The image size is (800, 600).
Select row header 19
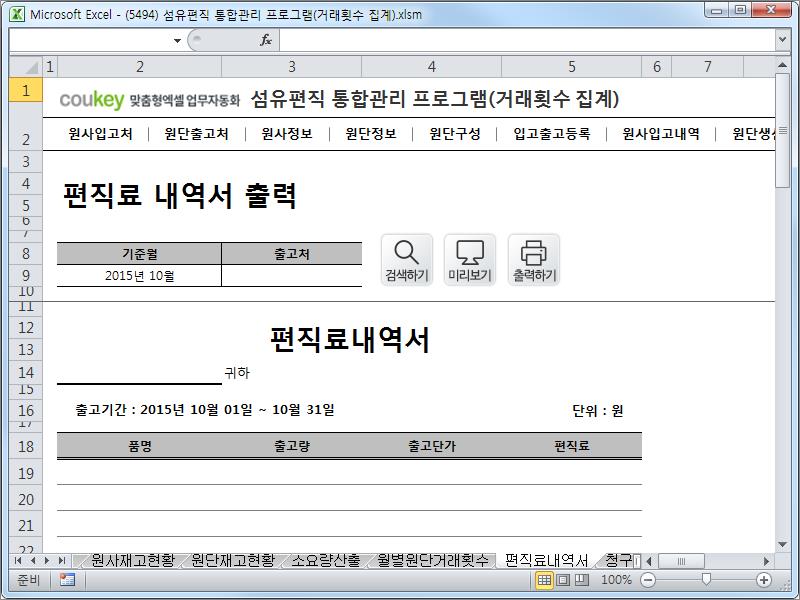click(x=26, y=473)
